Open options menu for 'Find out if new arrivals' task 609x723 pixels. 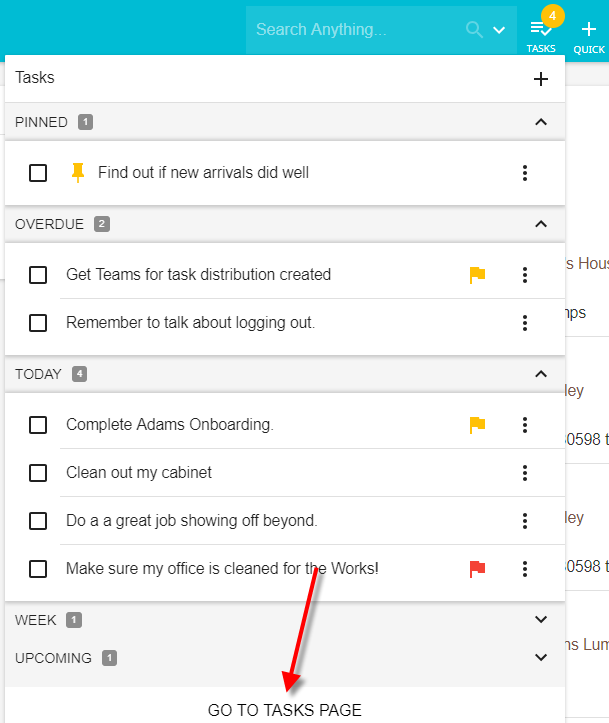525,173
